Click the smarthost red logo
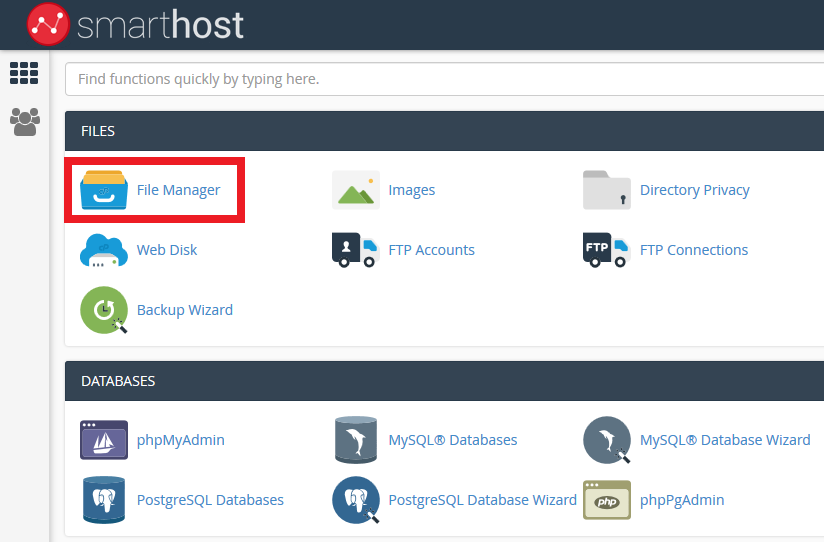824x542 pixels. click(48, 24)
